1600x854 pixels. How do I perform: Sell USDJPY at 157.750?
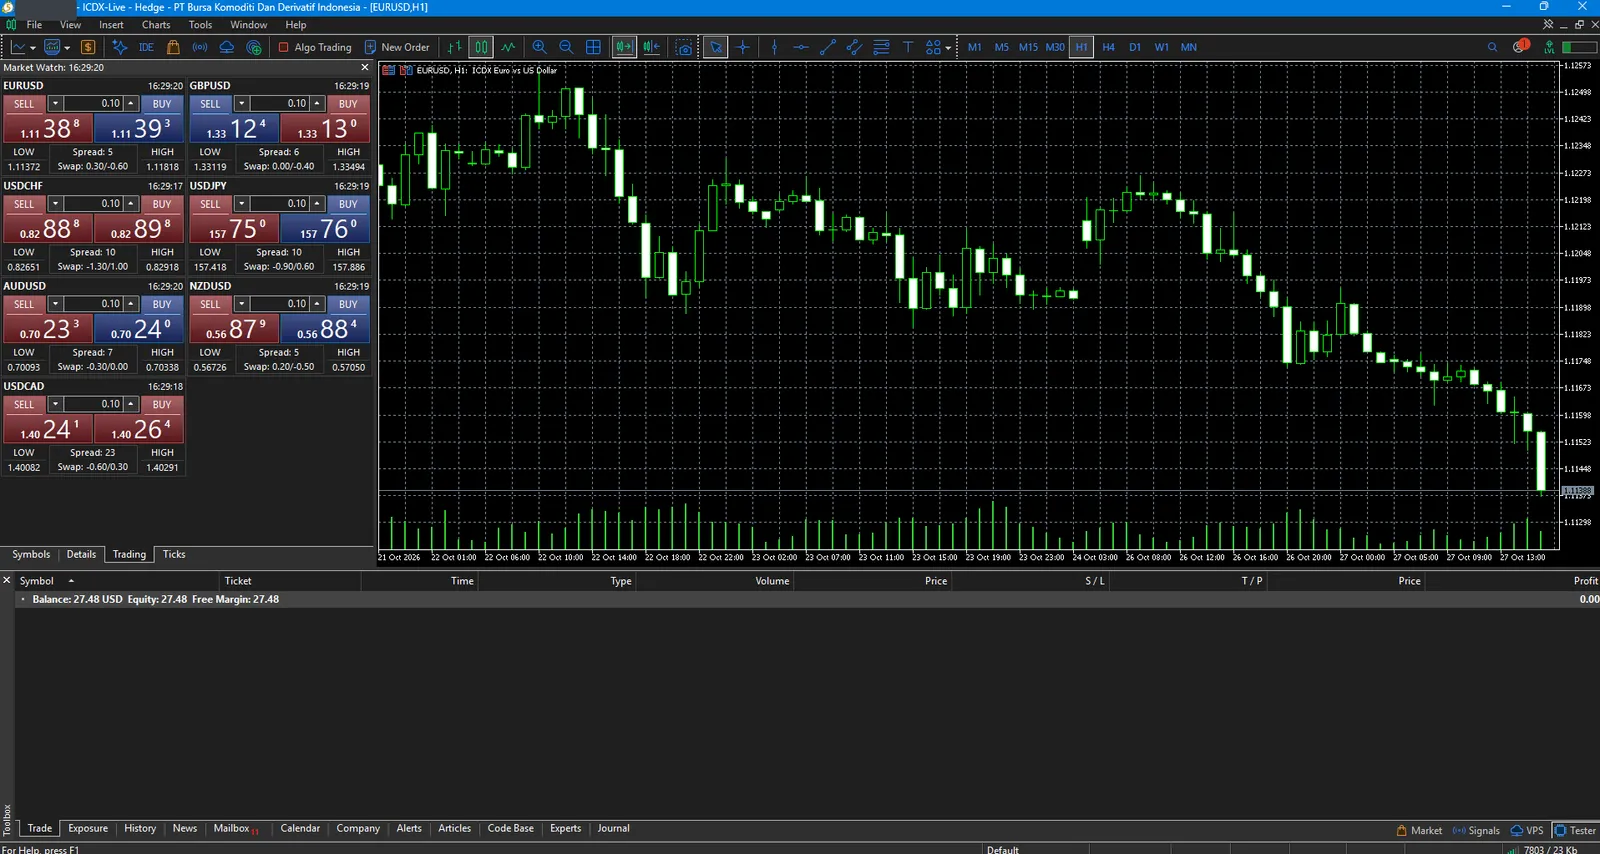tap(235, 228)
